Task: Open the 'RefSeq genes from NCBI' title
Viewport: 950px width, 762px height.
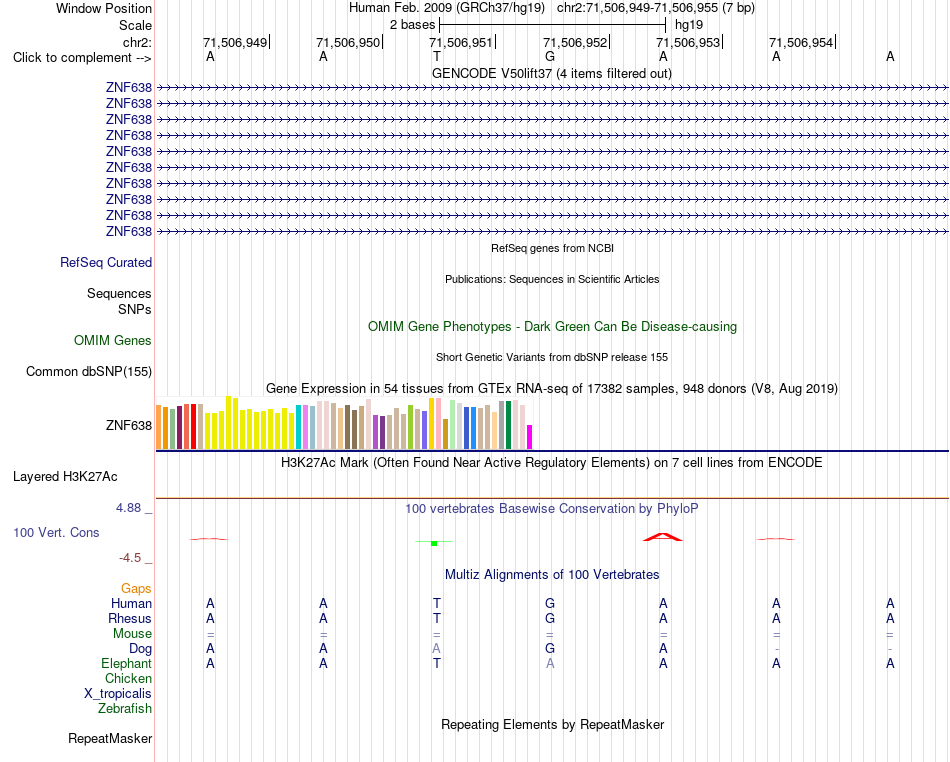Action: coord(552,248)
